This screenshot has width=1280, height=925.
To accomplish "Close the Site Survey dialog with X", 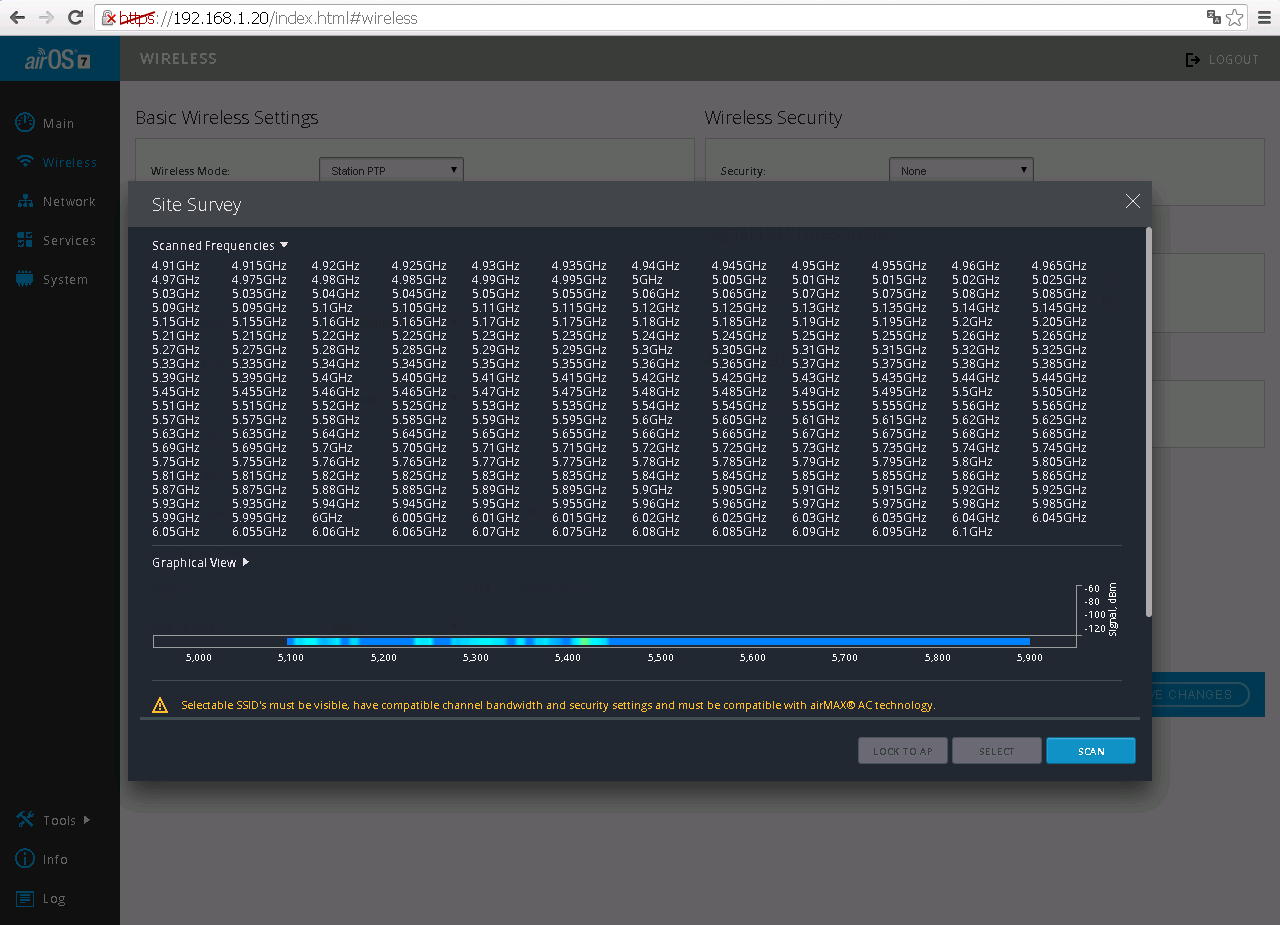I will pos(1132,201).
